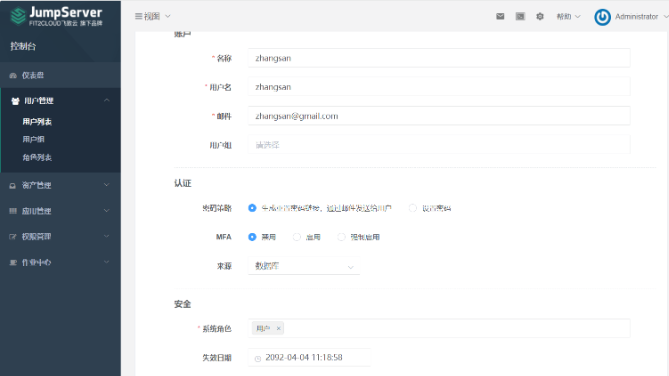Image resolution: width=669 pixels, height=376 pixels.
Task: Click the user management people icon
Action: click(x=15, y=101)
